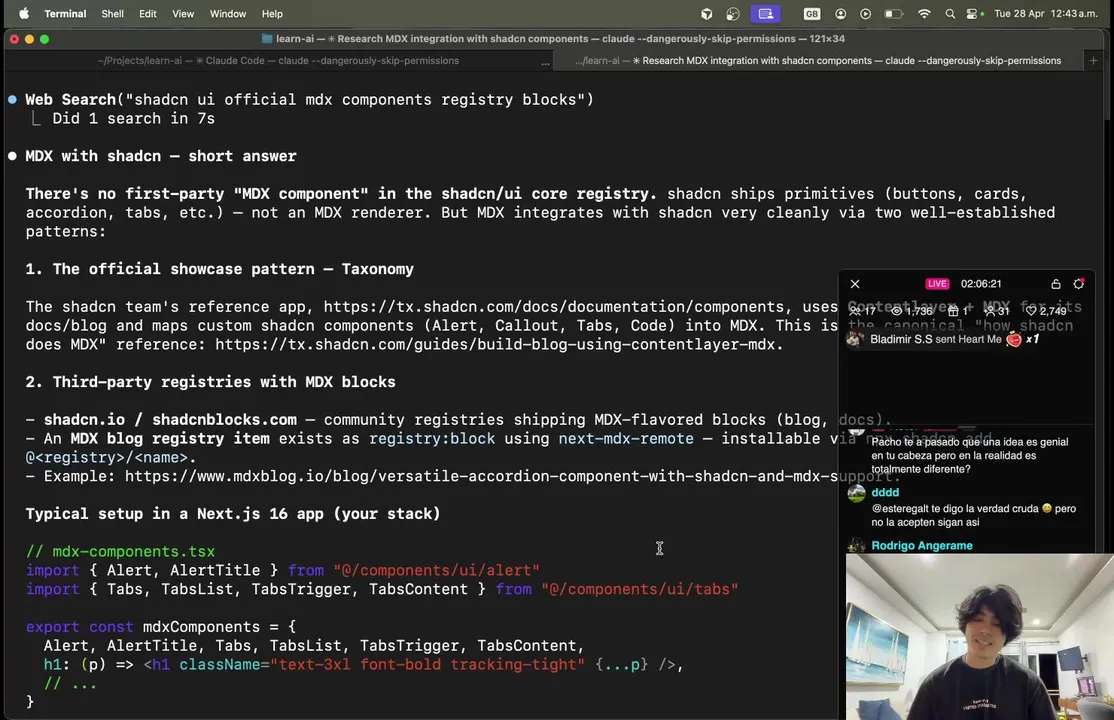Open the GB keyboard input source menu

pyautogui.click(x=811, y=14)
